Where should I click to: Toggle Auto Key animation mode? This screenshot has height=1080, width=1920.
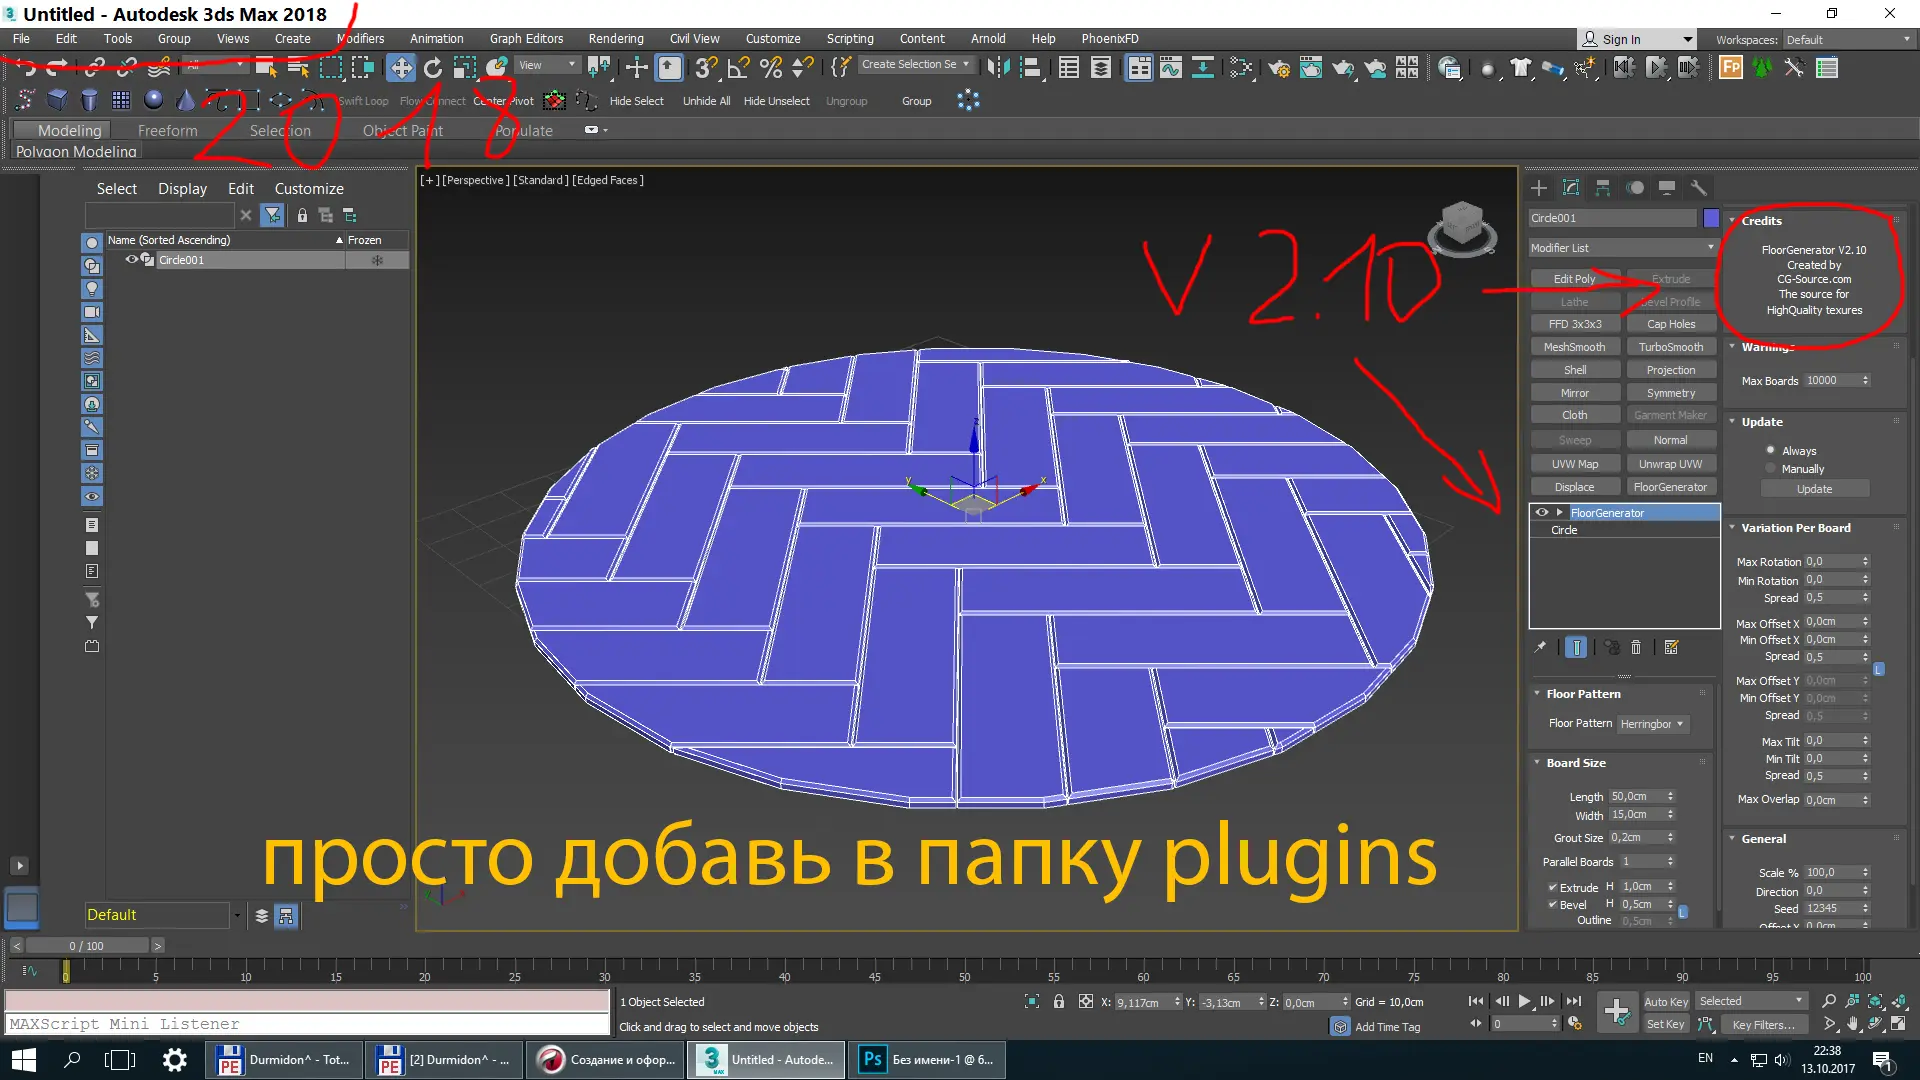pyautogui.click(x=1666, y=1001)
